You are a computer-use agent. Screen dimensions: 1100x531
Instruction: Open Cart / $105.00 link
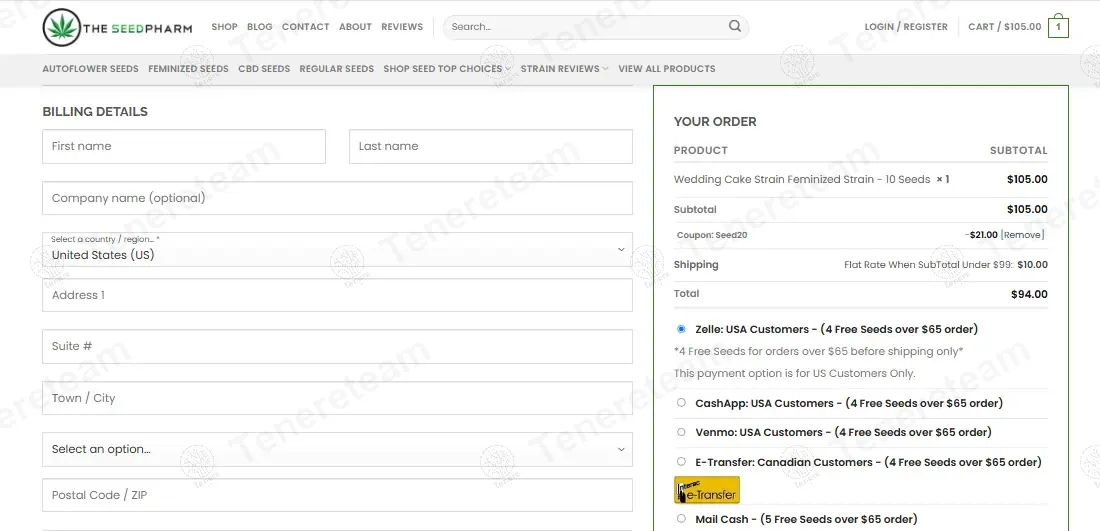tap(1005, 27)
